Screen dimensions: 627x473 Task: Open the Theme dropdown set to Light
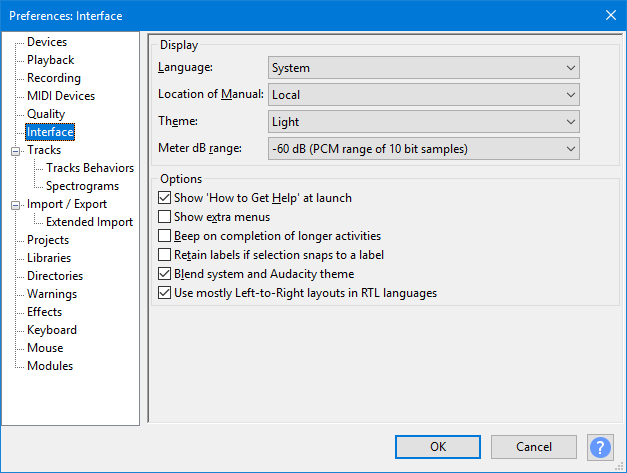click(x=423, y=122)
